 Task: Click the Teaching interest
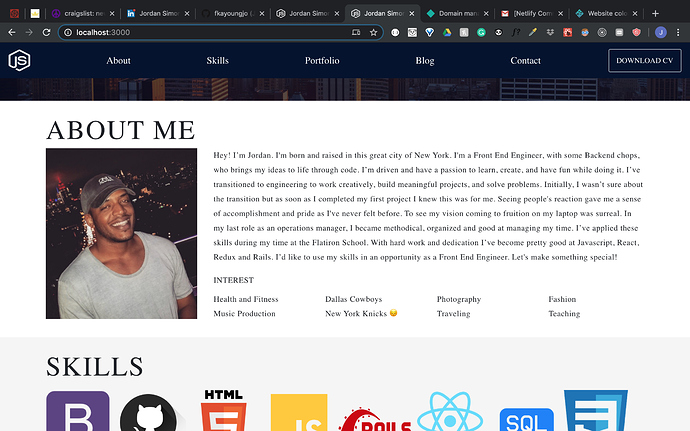click(x=564, y=313)
